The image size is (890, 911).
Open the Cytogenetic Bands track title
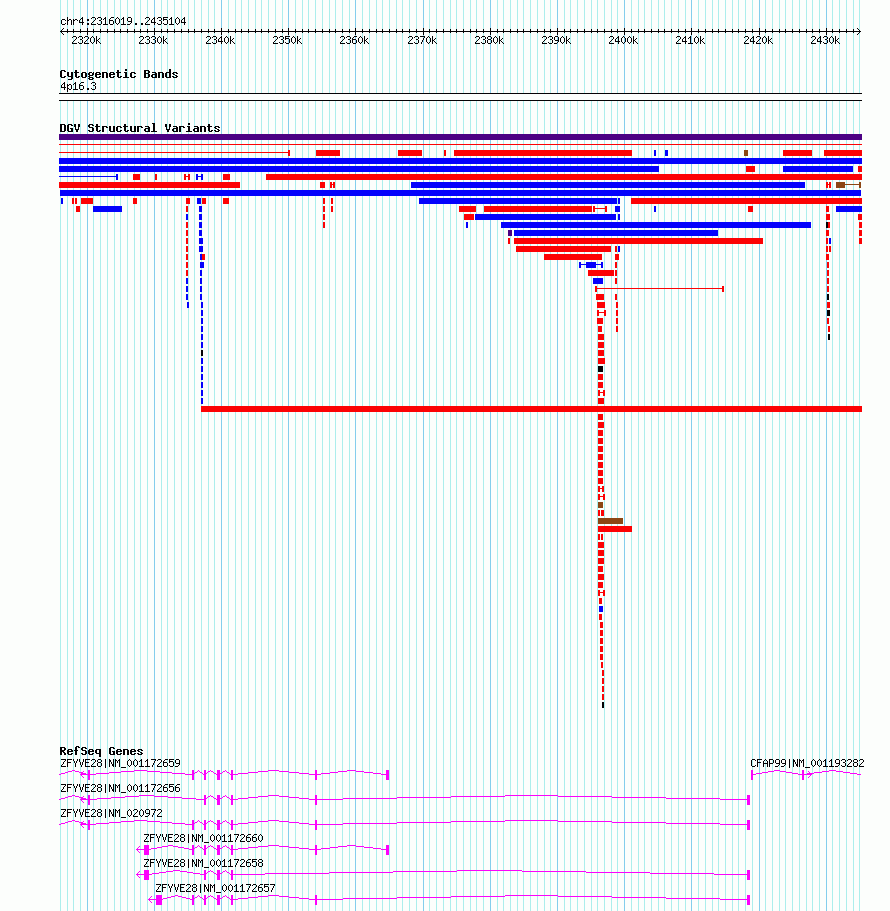click(x=119, y=74)
